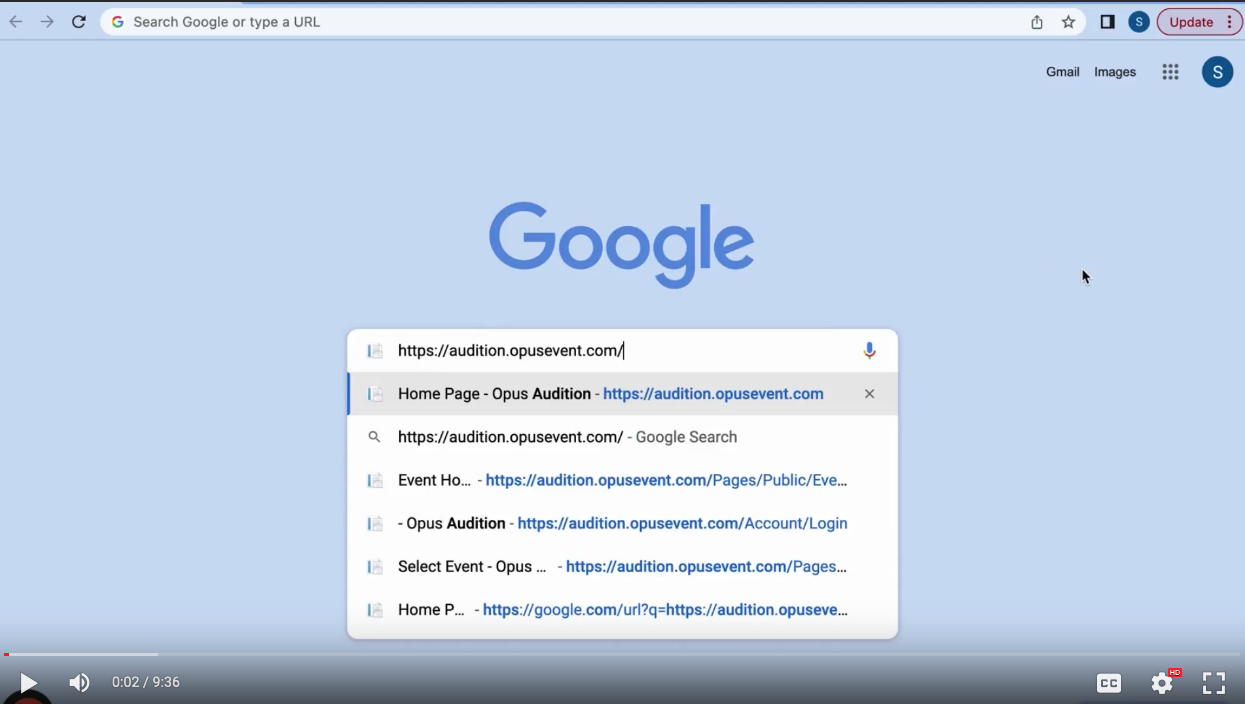
Task: Click the Google logo
Action: coord(621,245)
